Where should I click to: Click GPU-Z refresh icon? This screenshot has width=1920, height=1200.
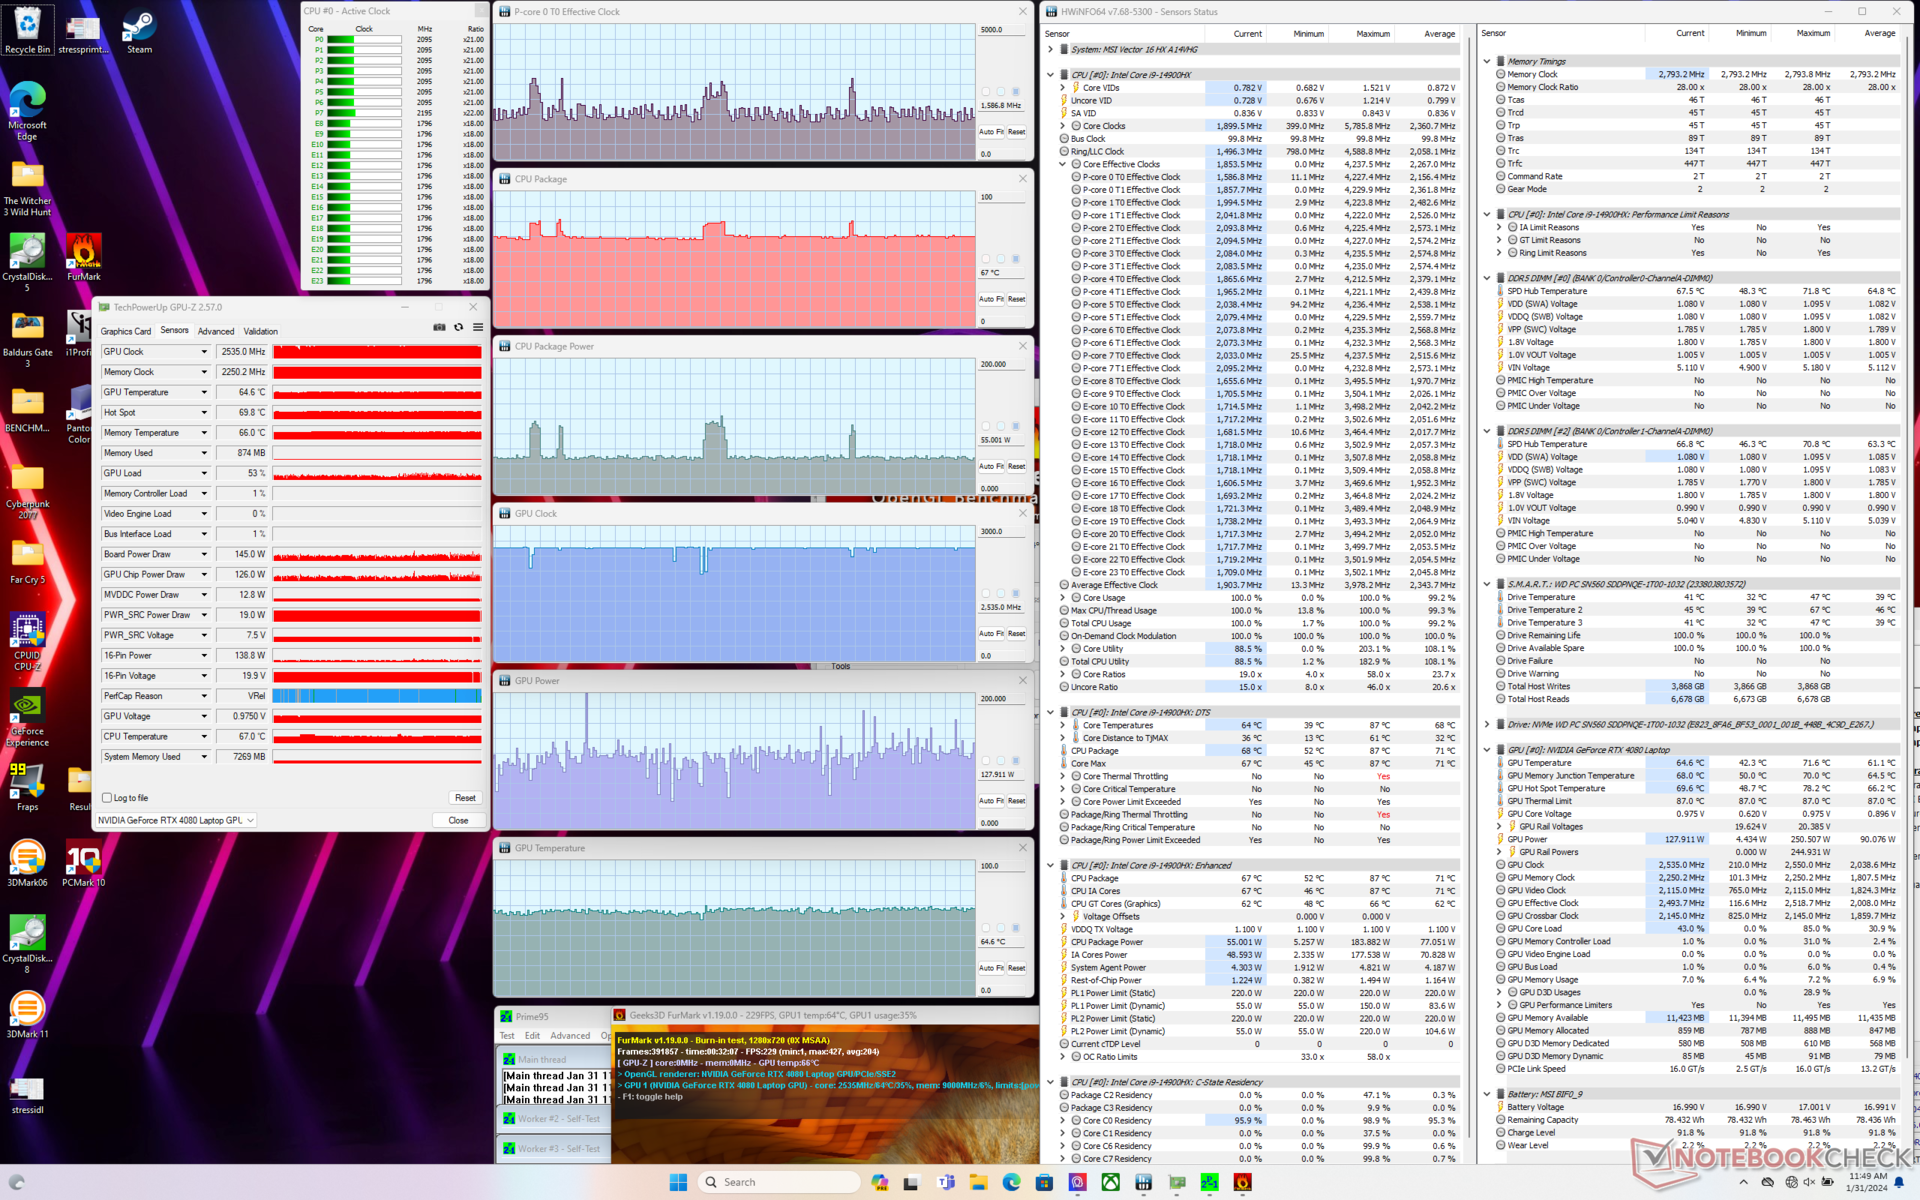(x=459, y=328)
